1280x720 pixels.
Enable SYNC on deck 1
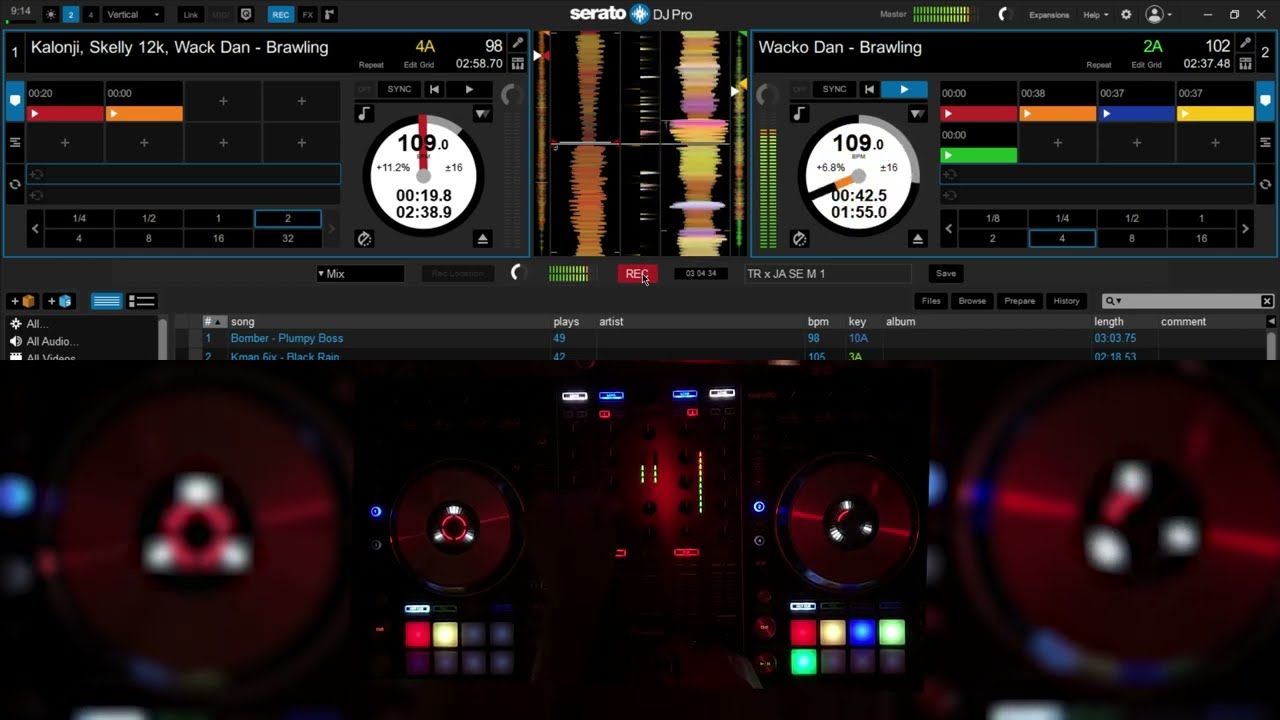[399, 89]
